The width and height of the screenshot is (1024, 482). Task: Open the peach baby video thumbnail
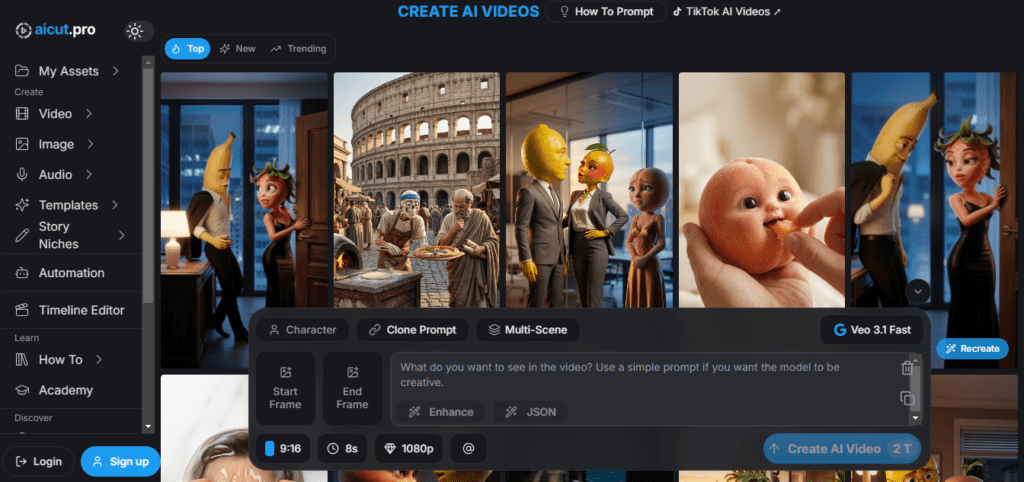coord(761,189)
